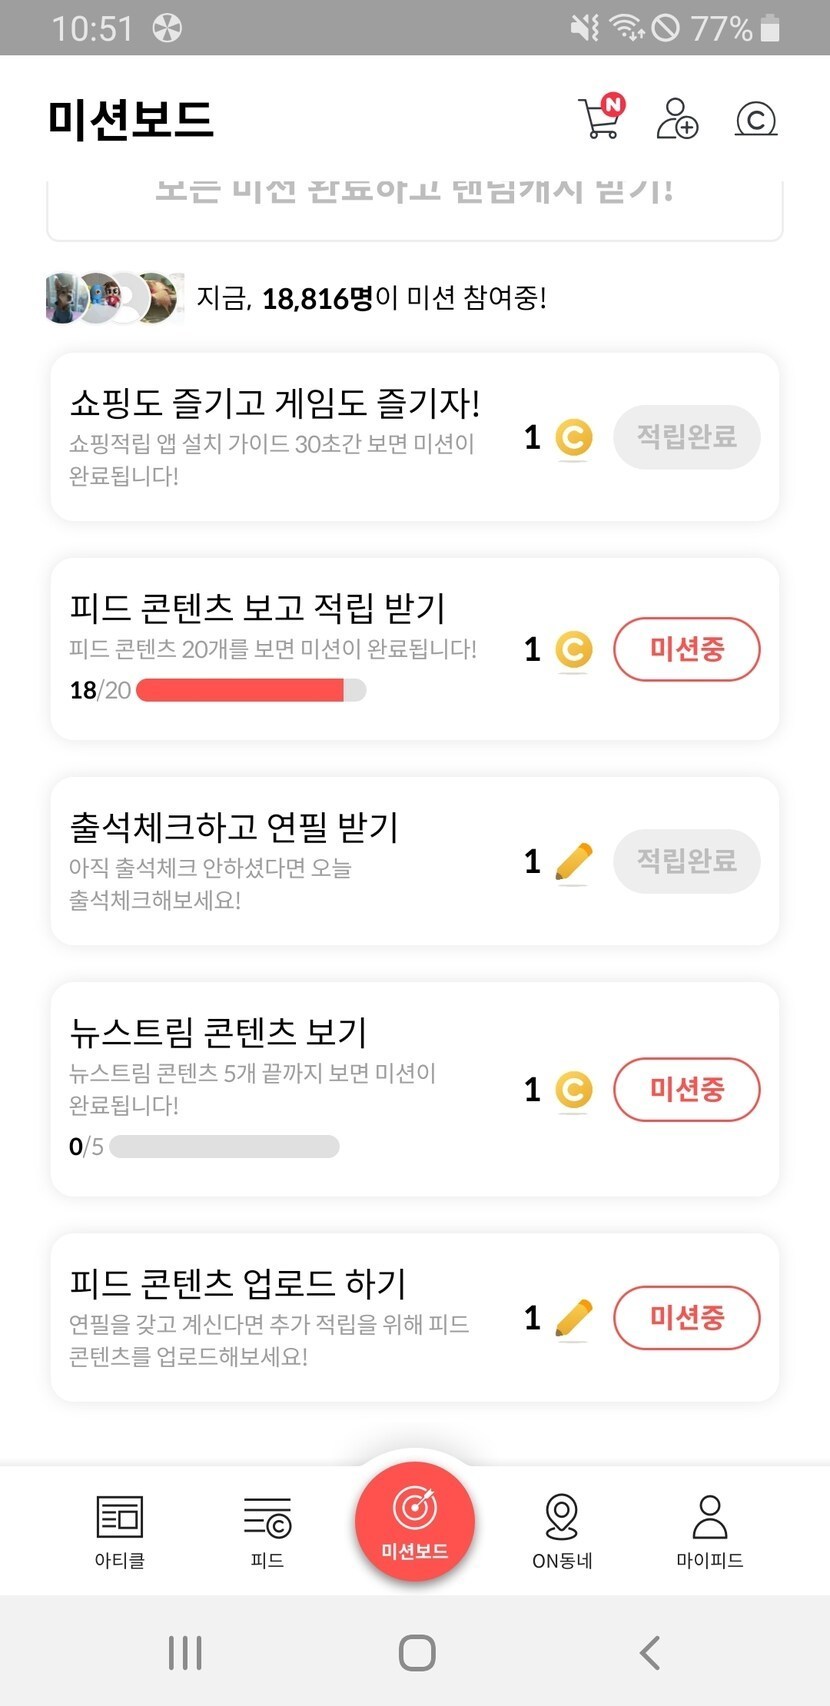Tap the participant avatars thumbnail group

pos(114,298)
